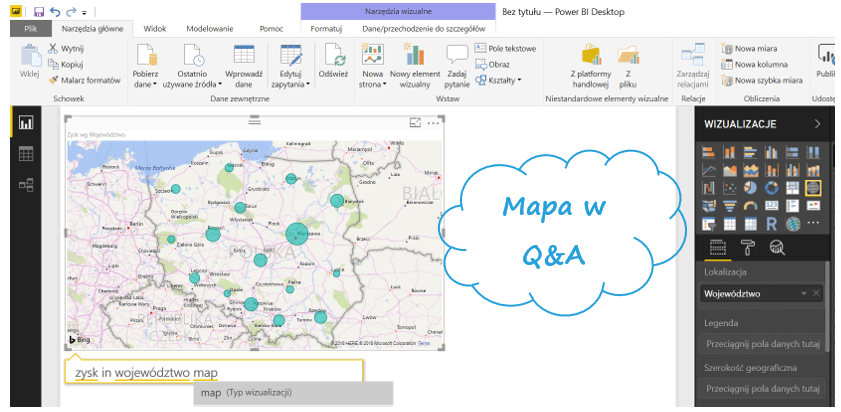Enter focus mode on map visual
Viewport: 841px width, 412px height.
415,123
